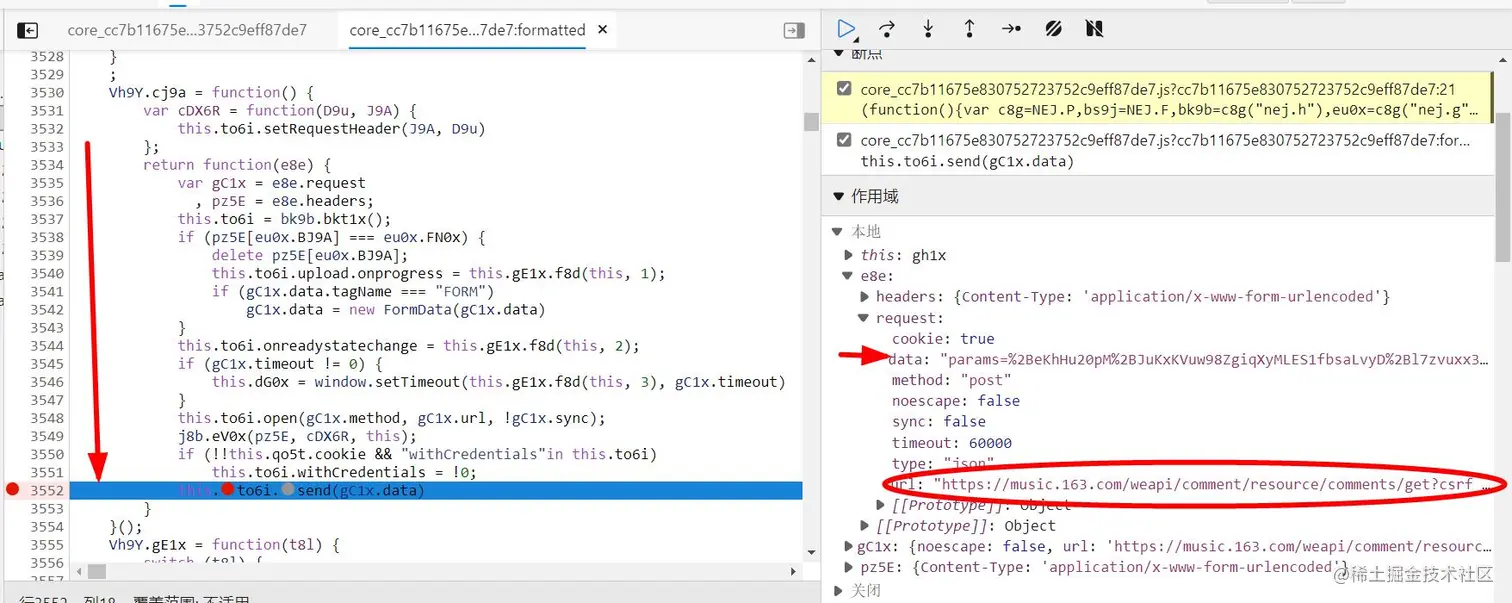Click the withCredentials = !0 code line
This screenshot has width=1512, height=603.
344,472
